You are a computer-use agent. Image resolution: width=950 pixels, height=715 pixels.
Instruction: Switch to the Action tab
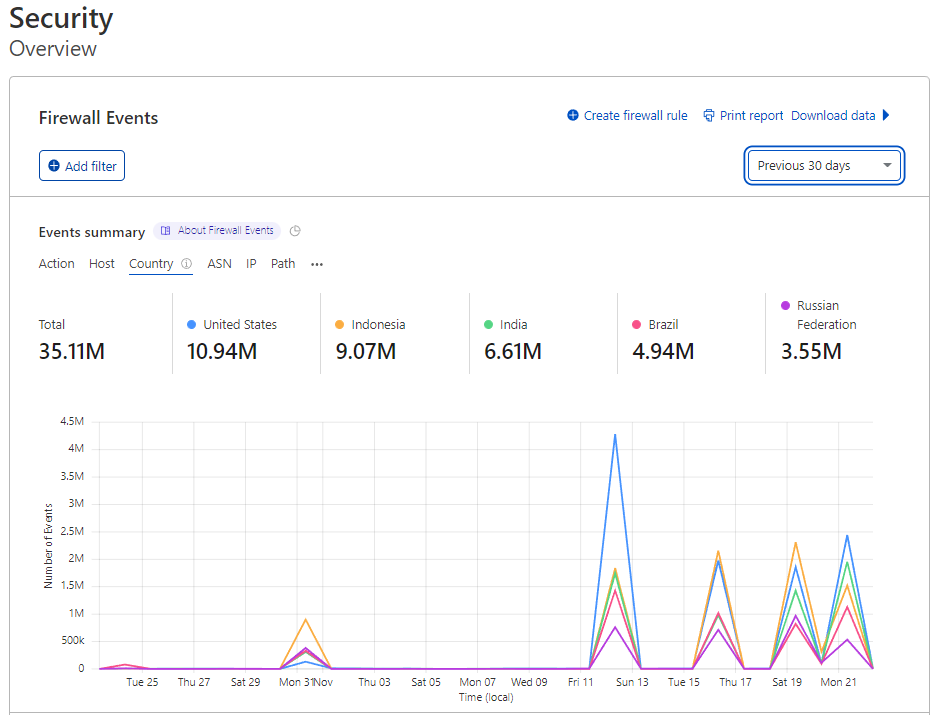pos(57,264)
